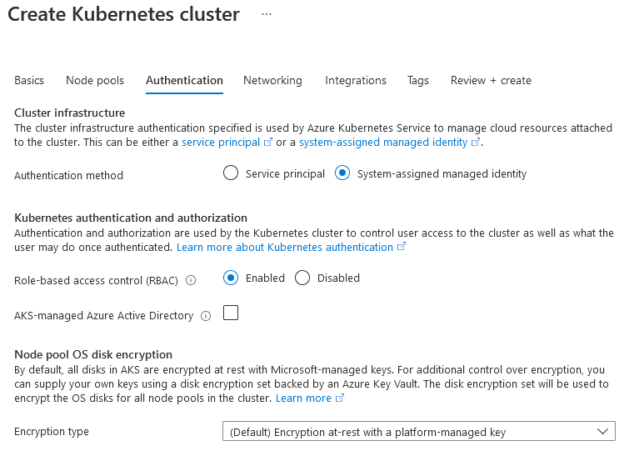Open the service principal documentation link

click(221, 142)
